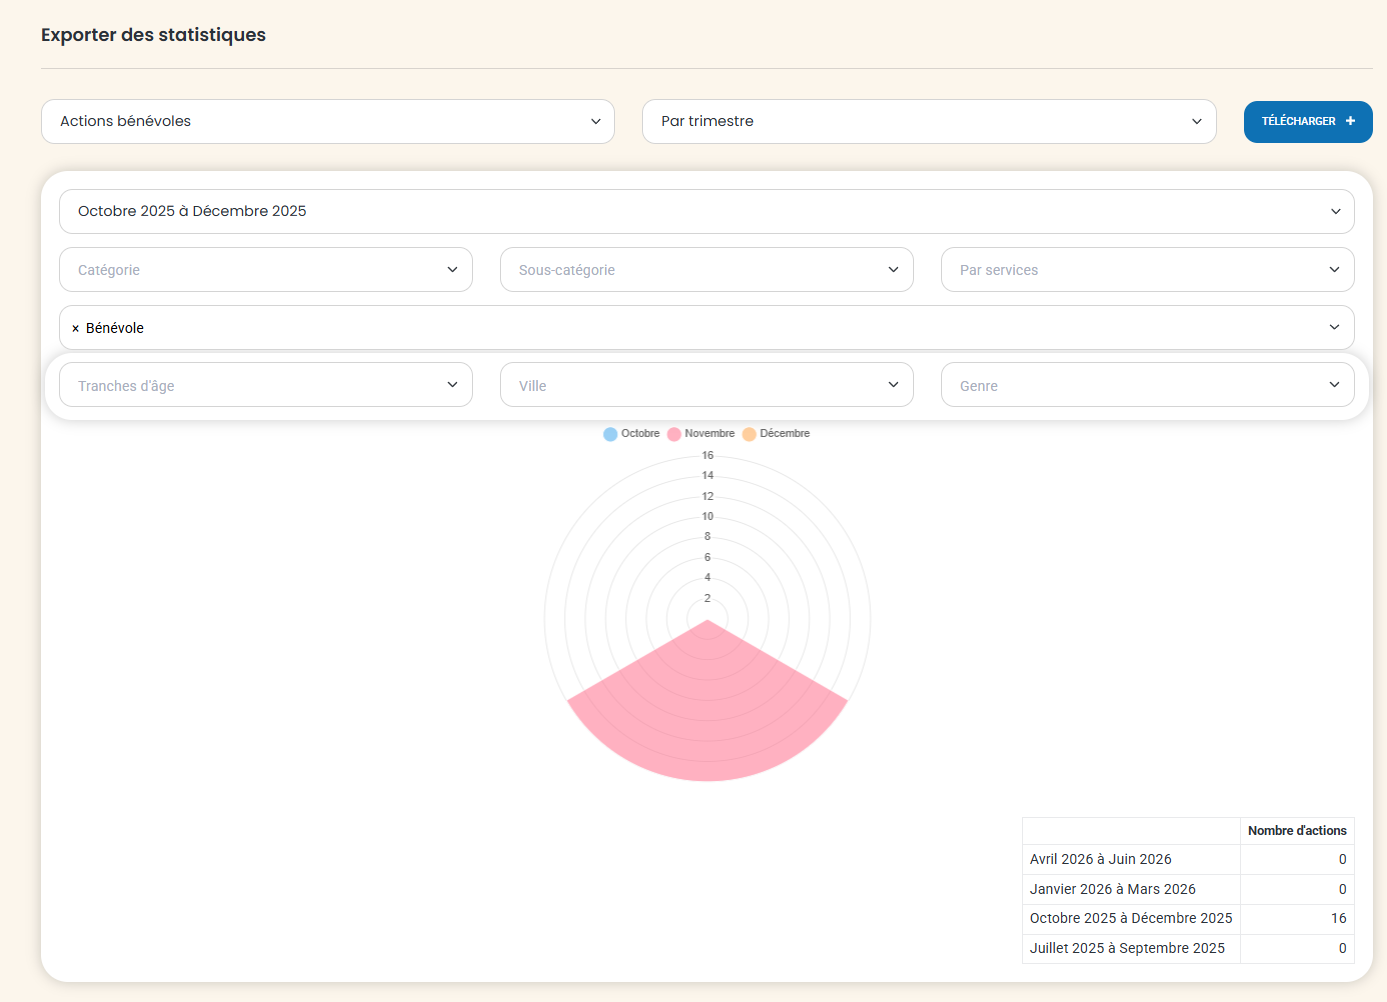Screen dimensions: 1387x1002
Task: Remove the Bénévole tag with x icon
Action: [x=75, y=328]
